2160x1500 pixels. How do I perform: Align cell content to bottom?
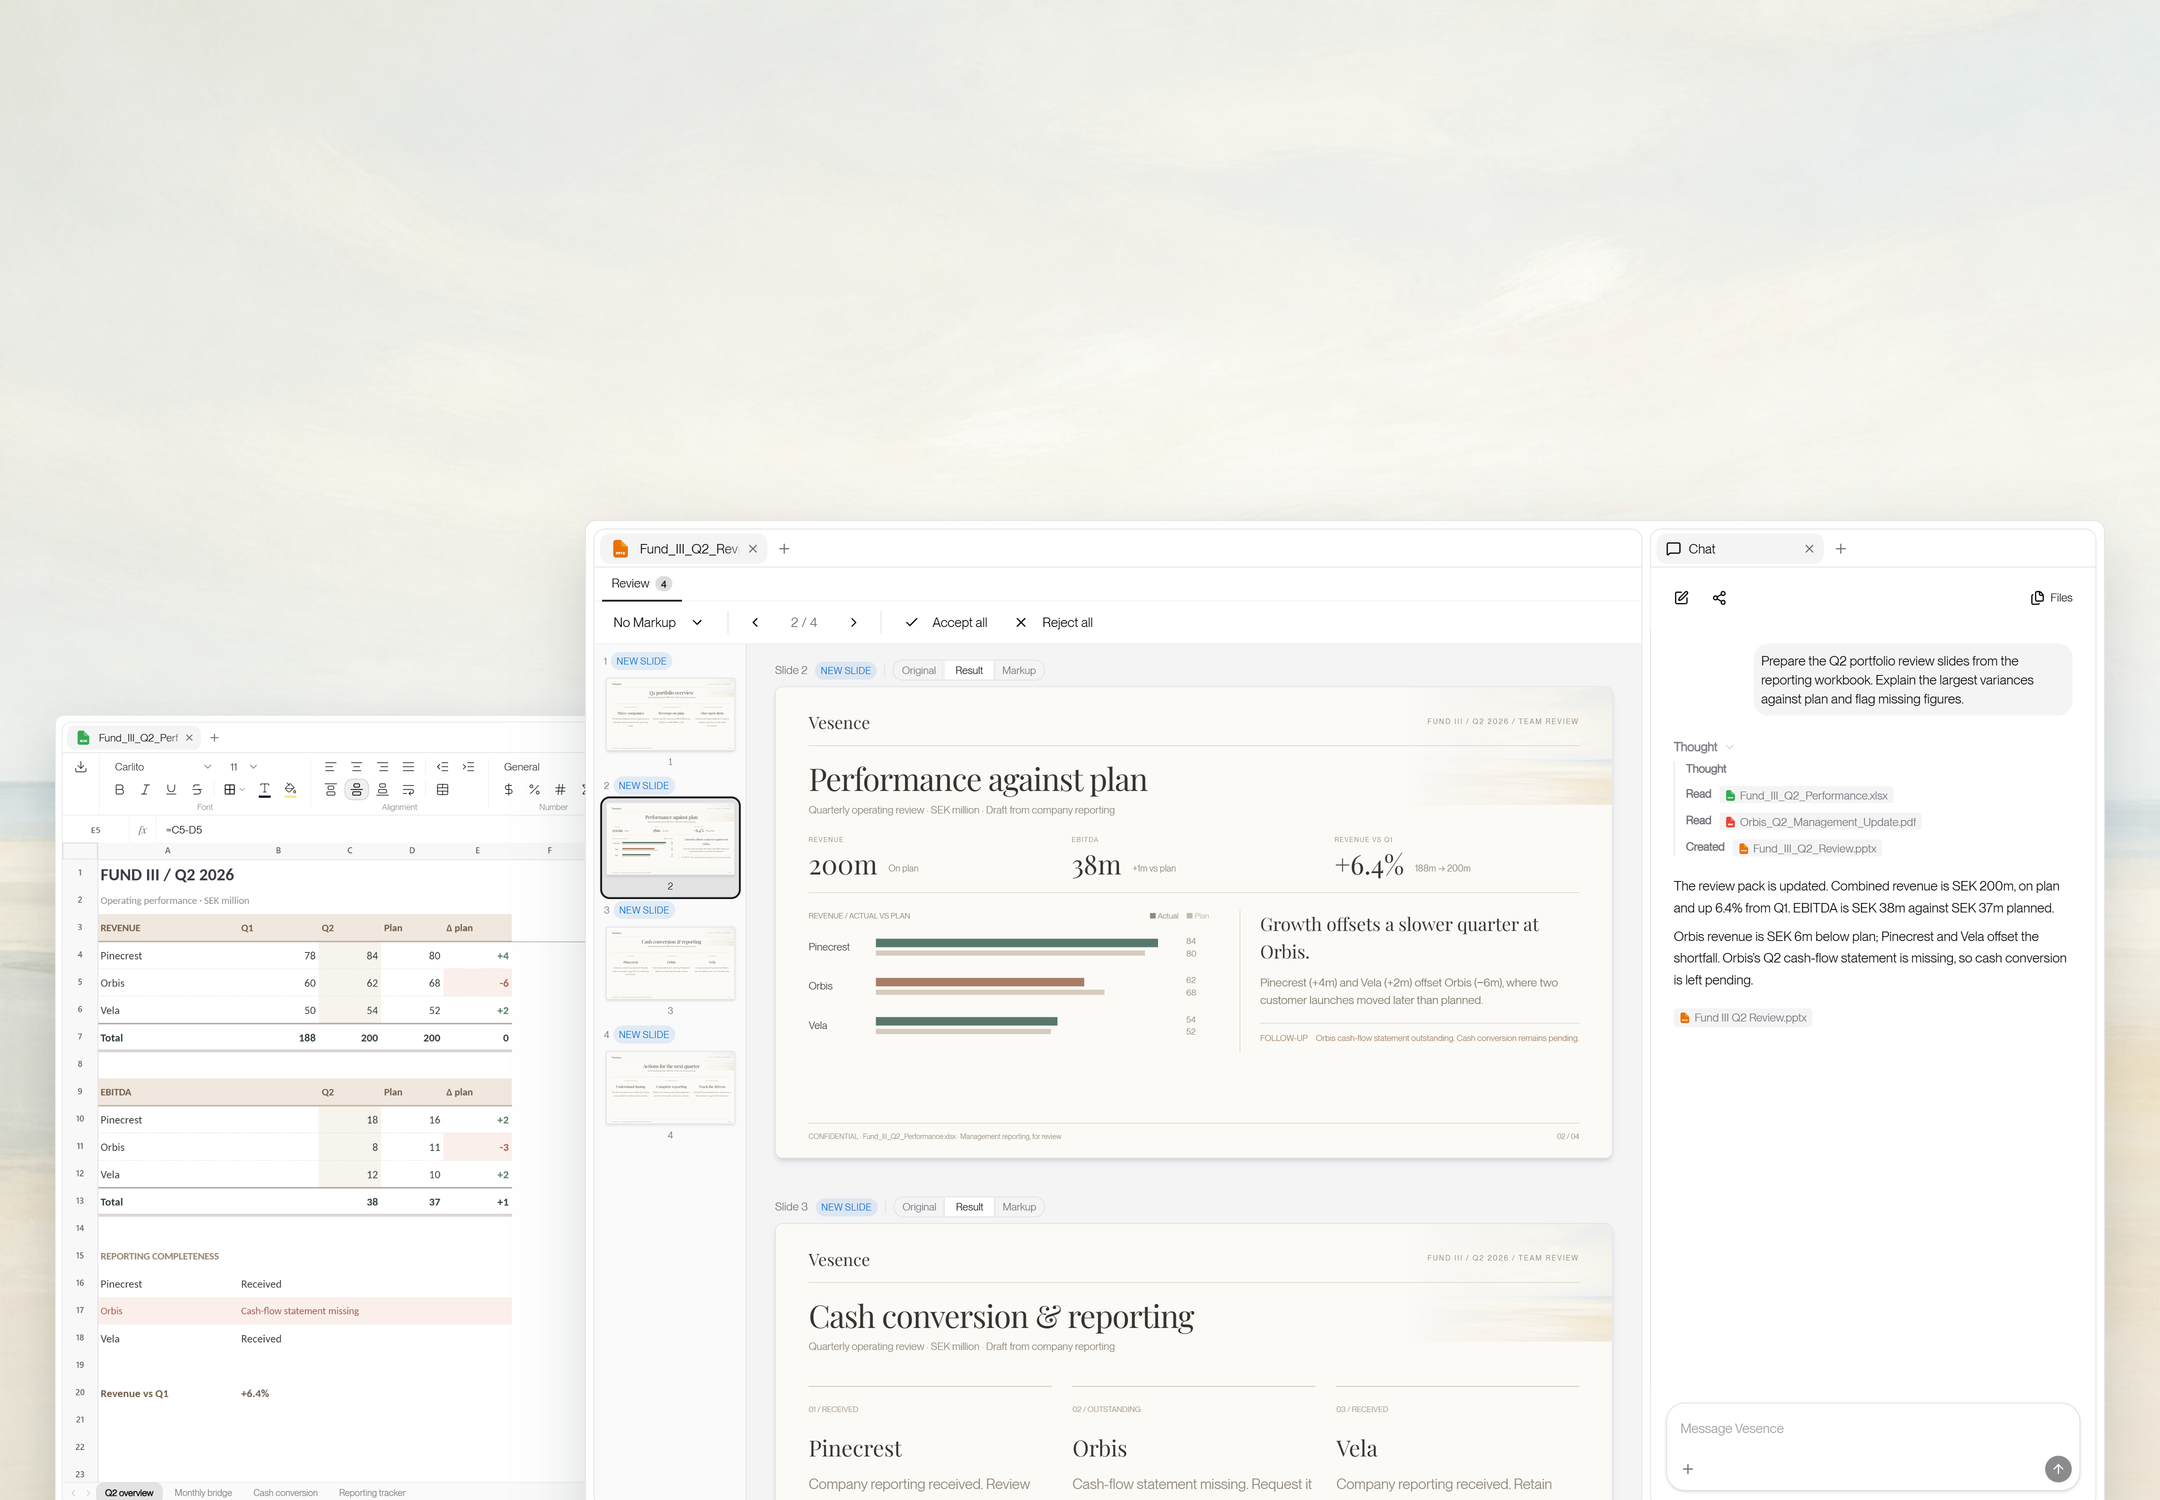pyautogui.click(x=382, y=790)
